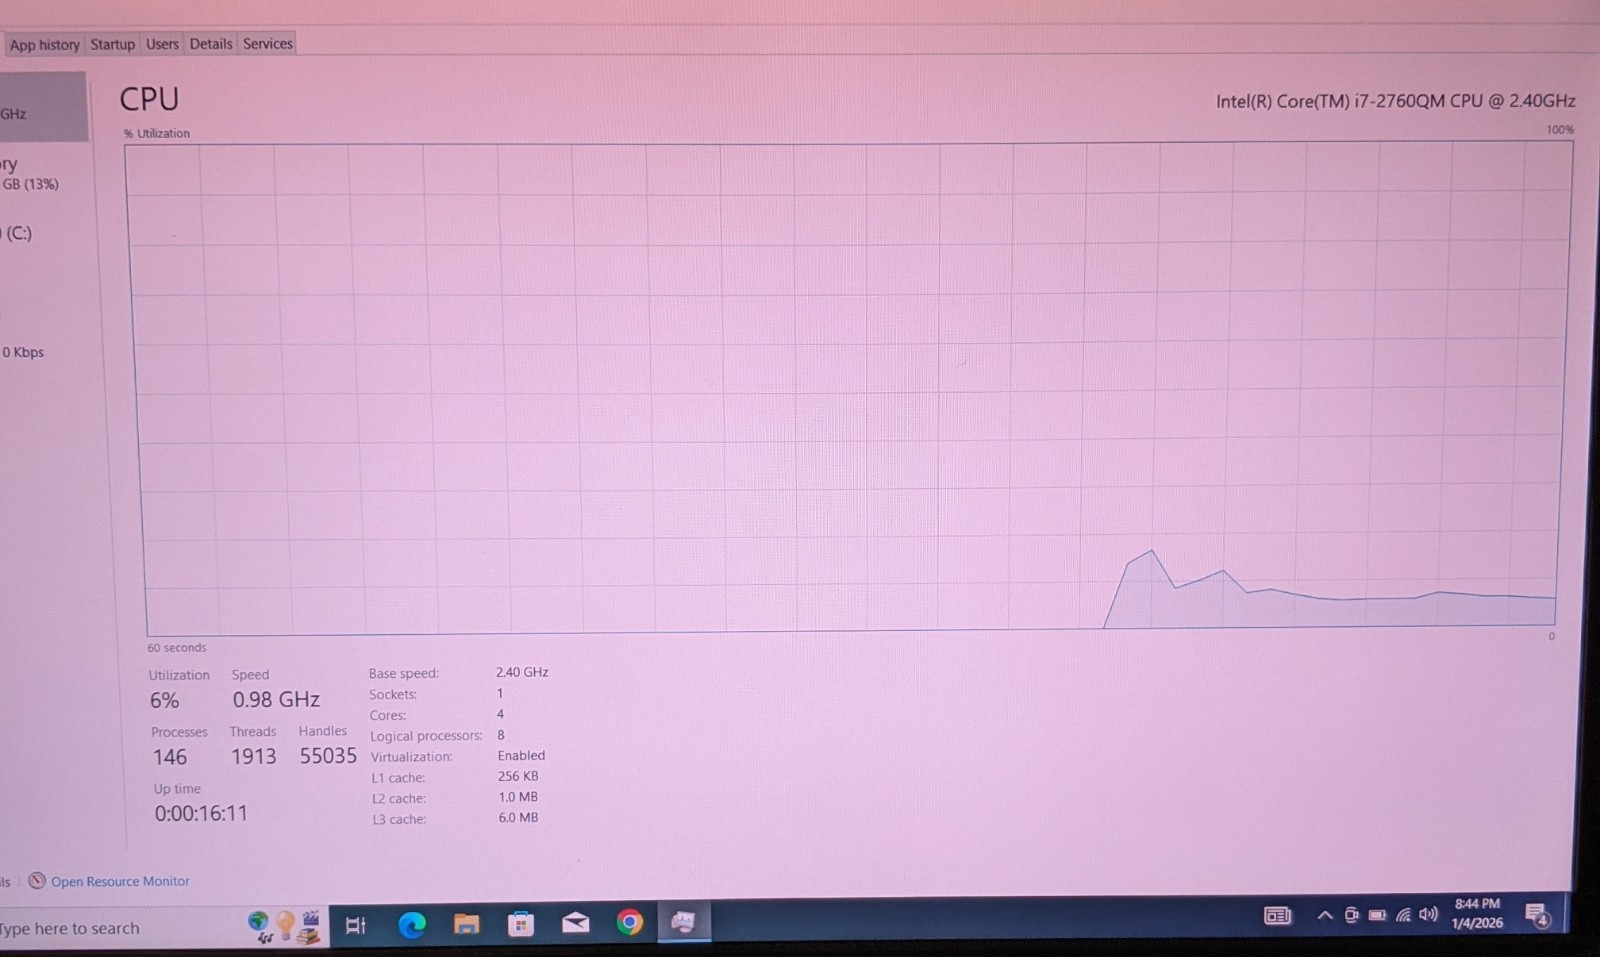Select the Memory item showing 13%
This screenshot has width=1600, height=957.
click(x=43, y=174)
